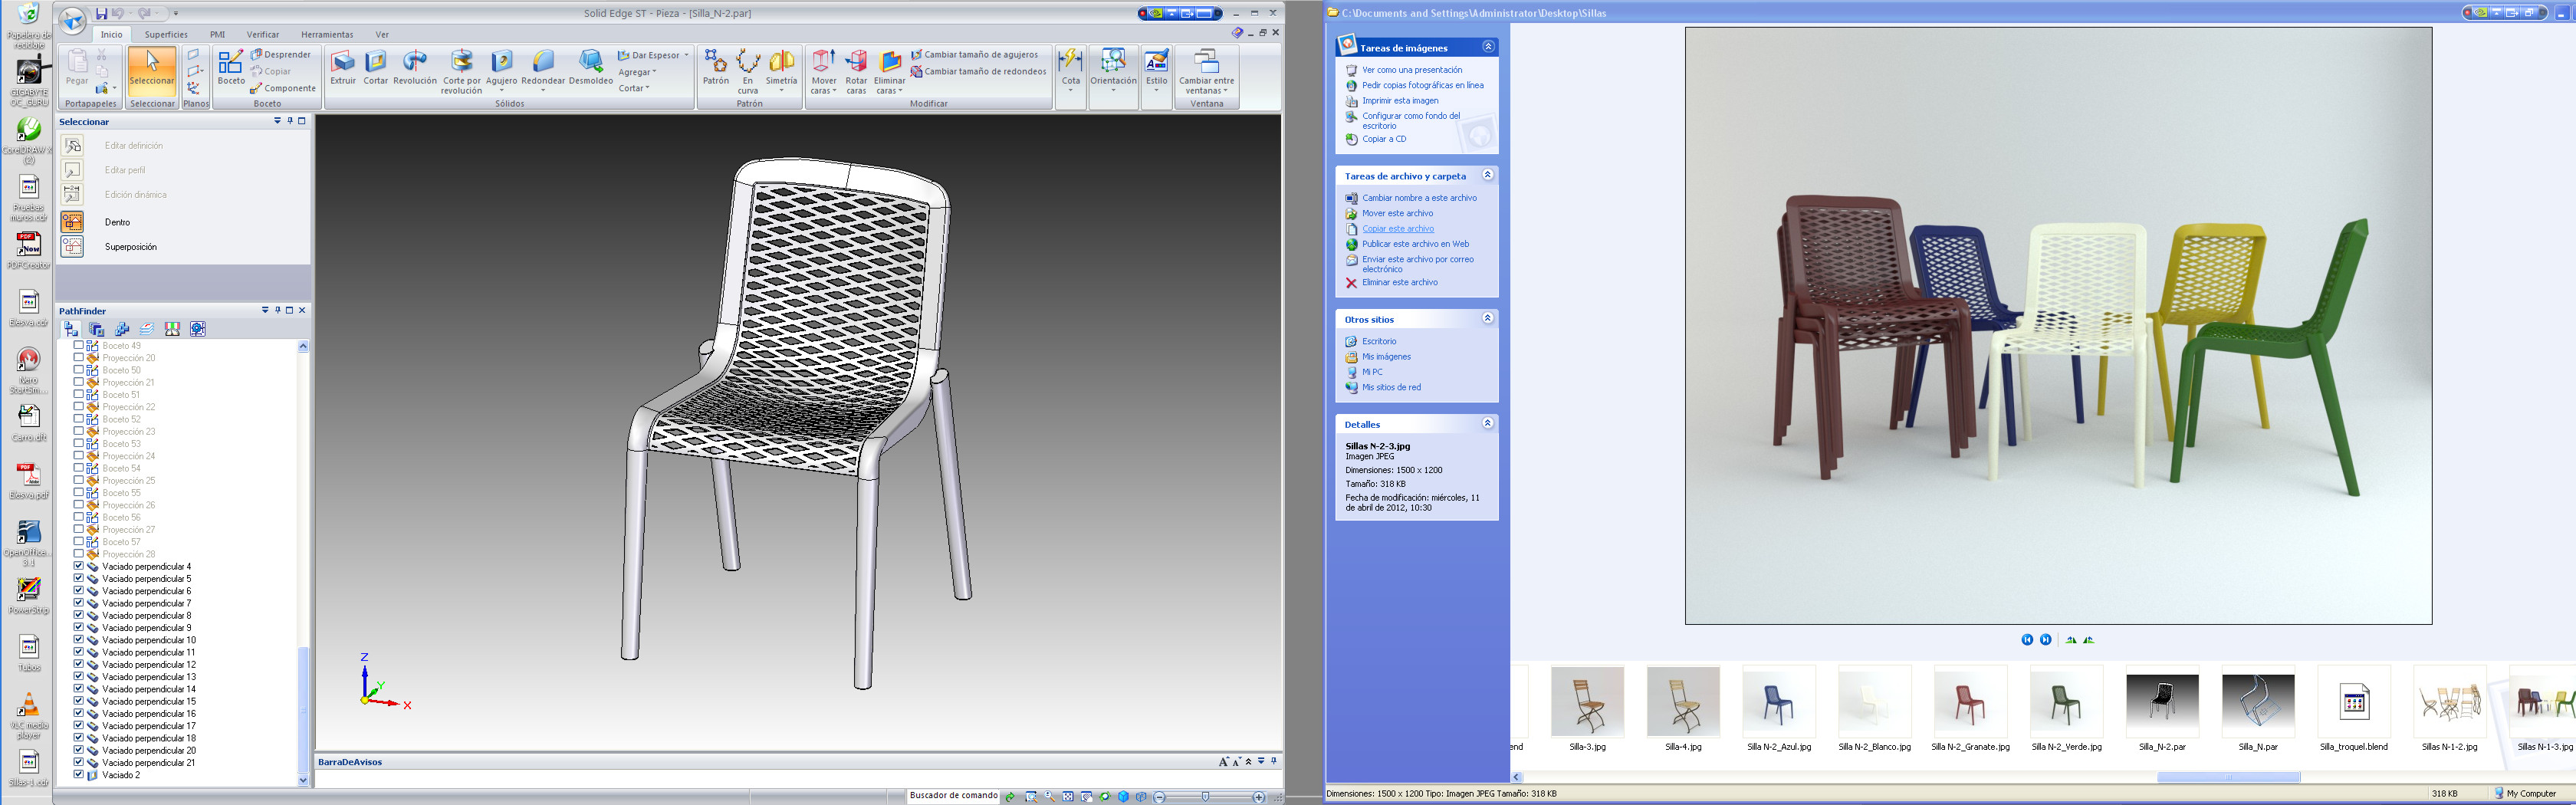Open the Estilo tool
This screenshot has width=2576, height=805.
[1156, 68]
